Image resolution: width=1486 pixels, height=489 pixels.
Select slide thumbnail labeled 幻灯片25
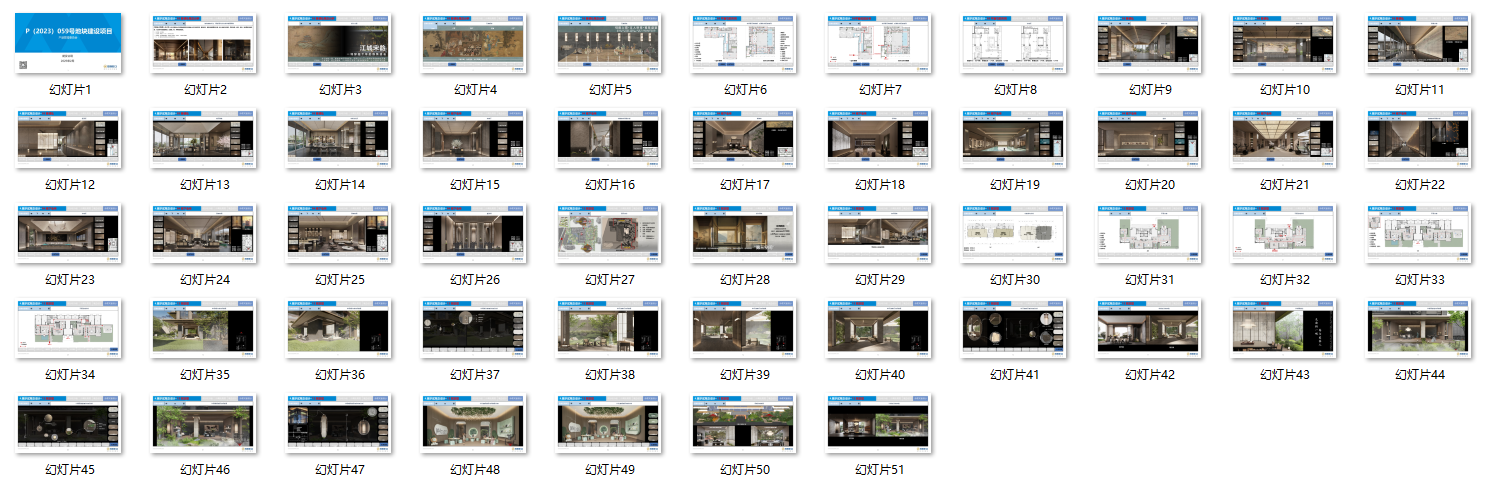point(339,234)
